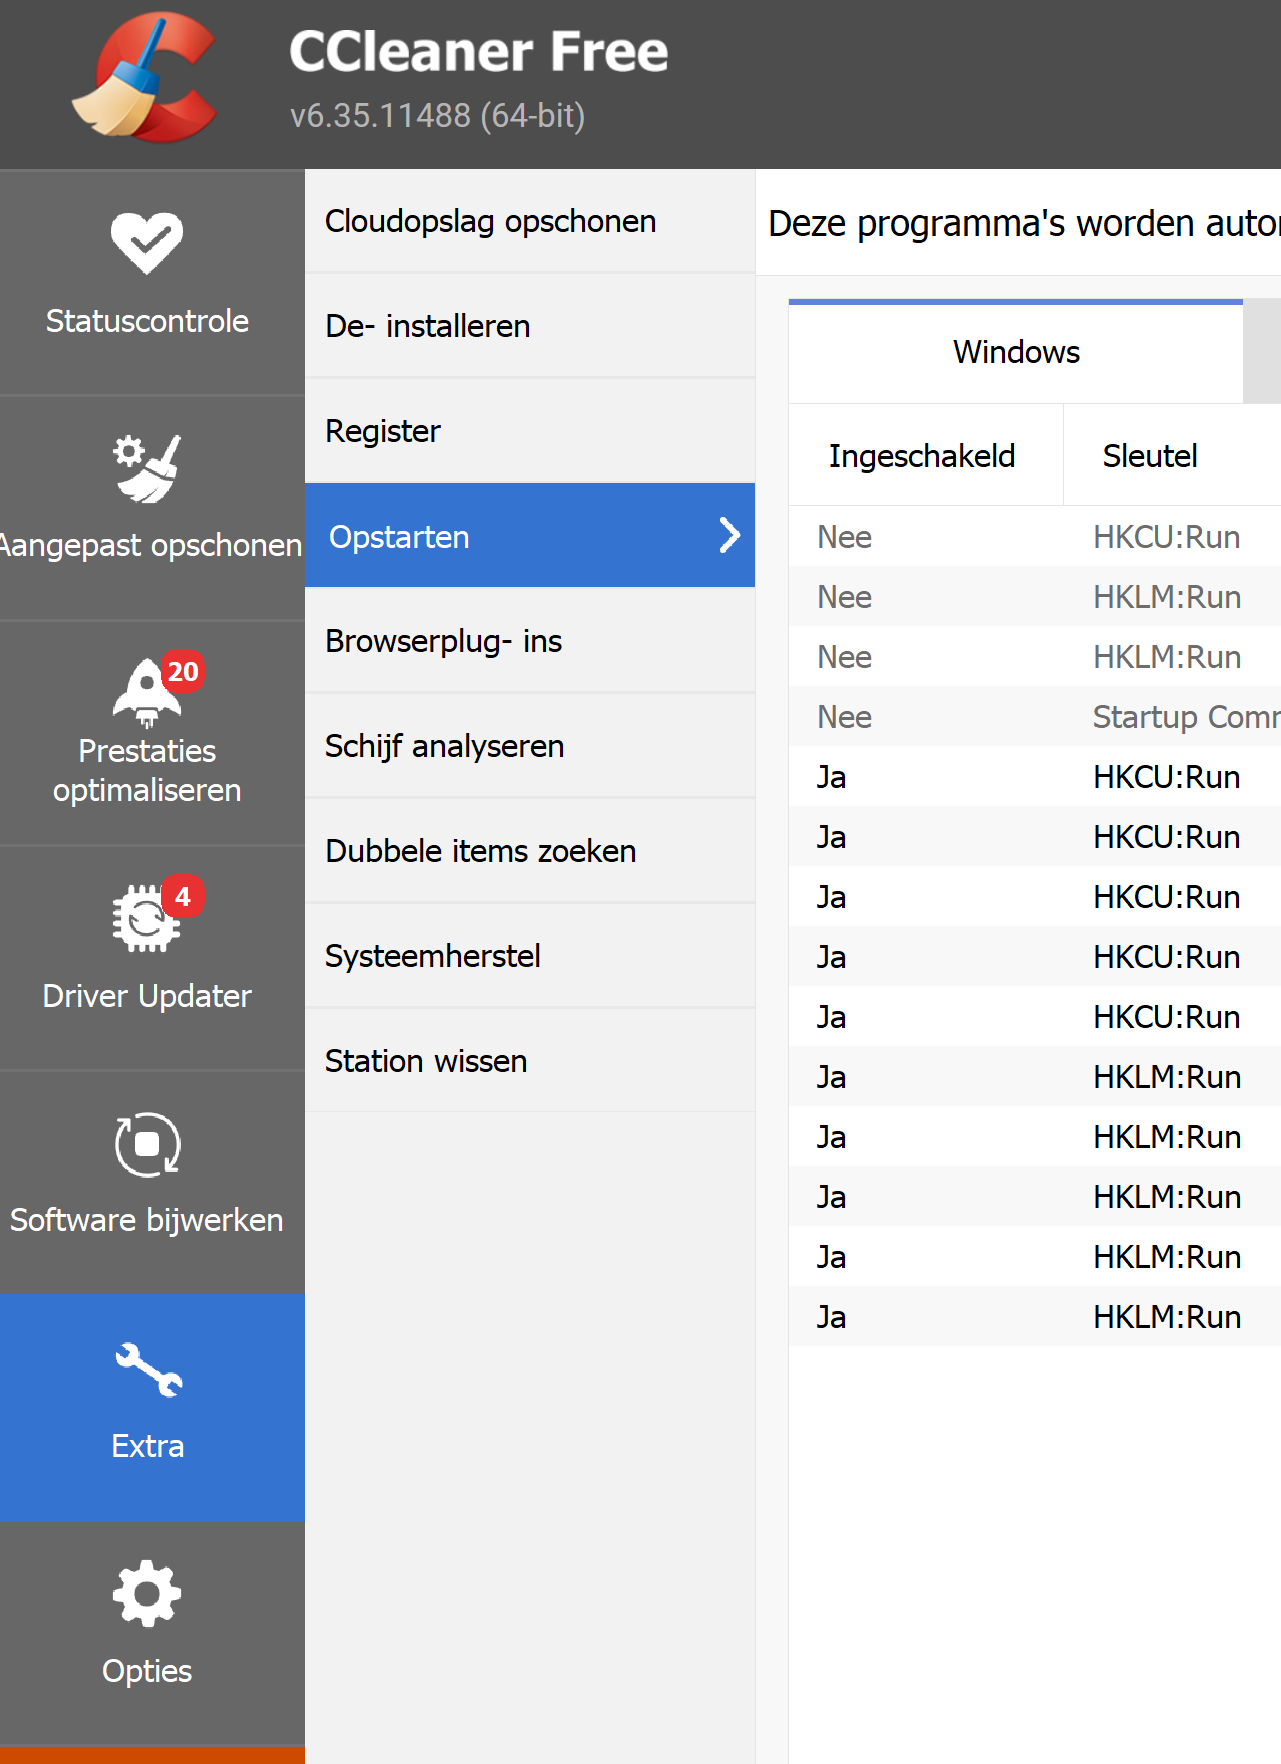Switch to the Windows tab
Viewport: 1281px width, 1764px height.
pyautogui.click(x=1016, y=352)
